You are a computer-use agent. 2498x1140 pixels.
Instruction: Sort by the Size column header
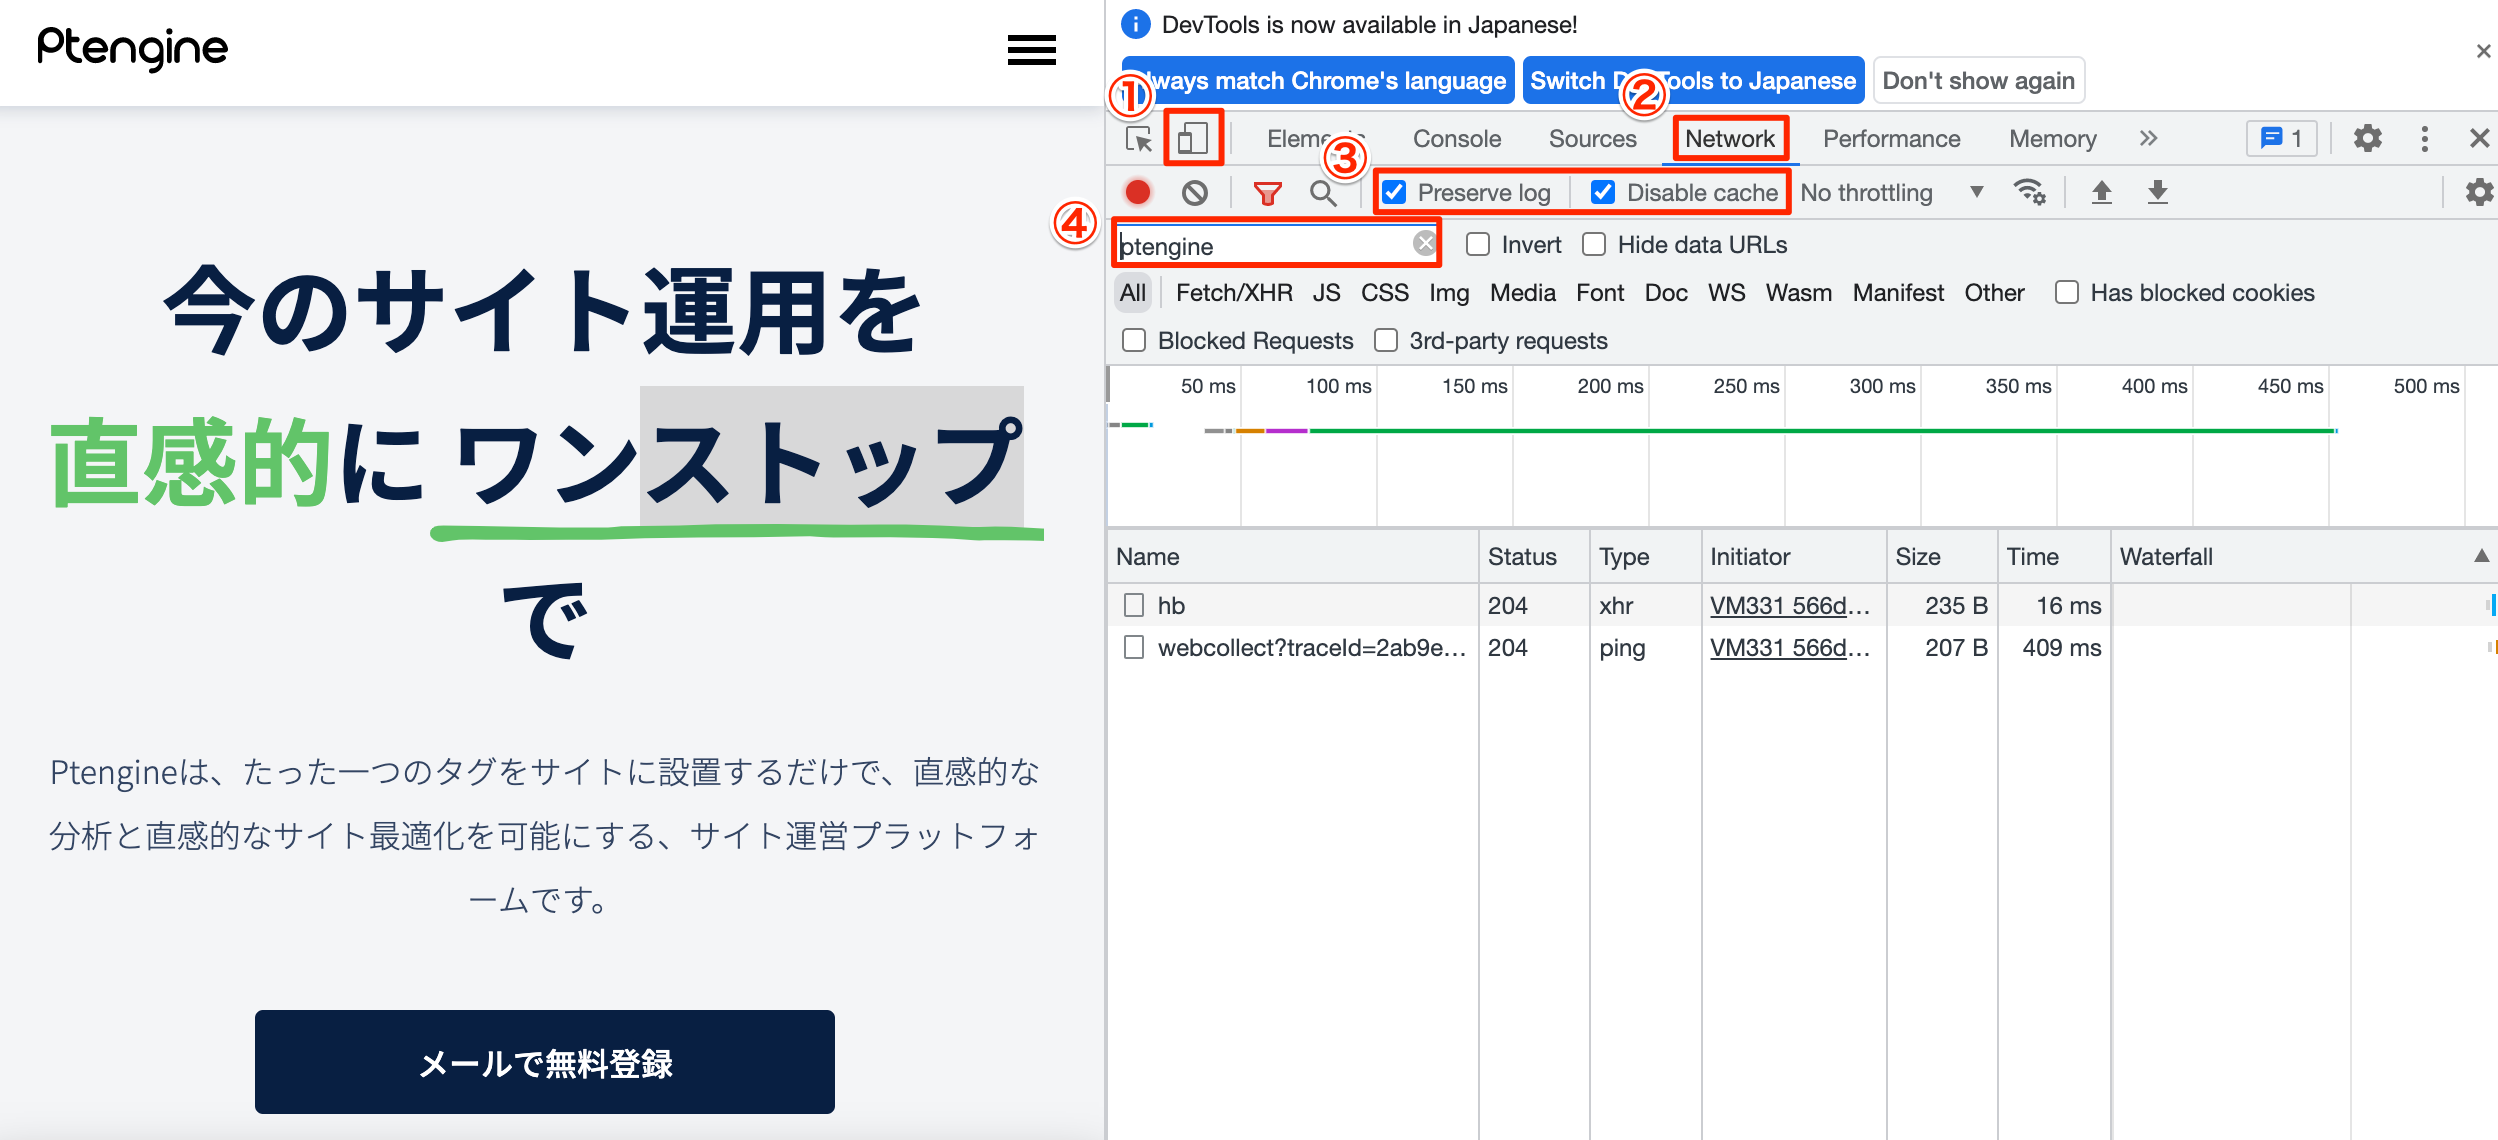[x=1942, y=556]
